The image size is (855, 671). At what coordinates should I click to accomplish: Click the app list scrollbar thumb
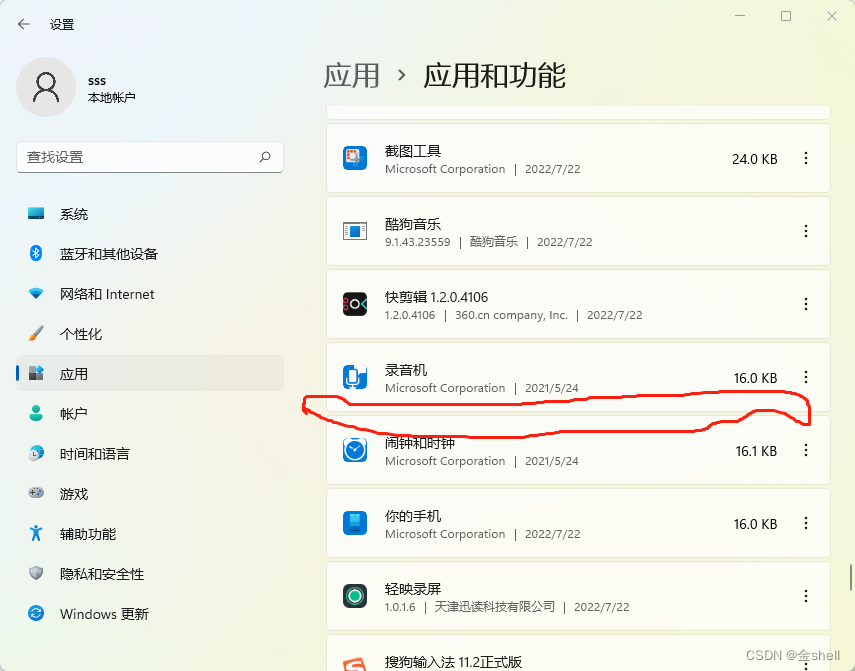coord(851,578)
